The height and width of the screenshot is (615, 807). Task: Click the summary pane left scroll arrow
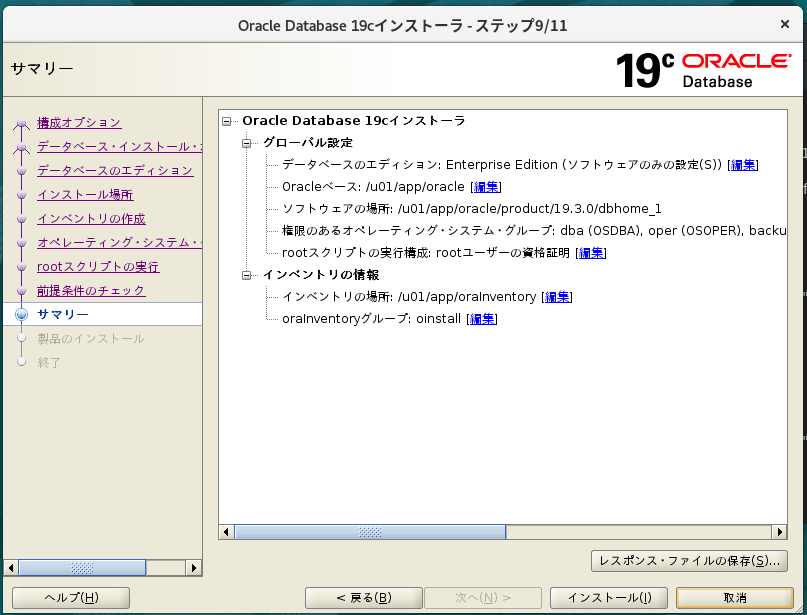point(226,532)
